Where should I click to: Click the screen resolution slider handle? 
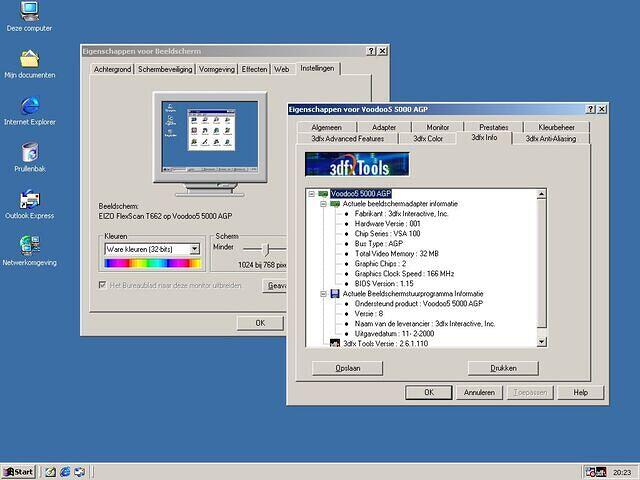point(266,249)
